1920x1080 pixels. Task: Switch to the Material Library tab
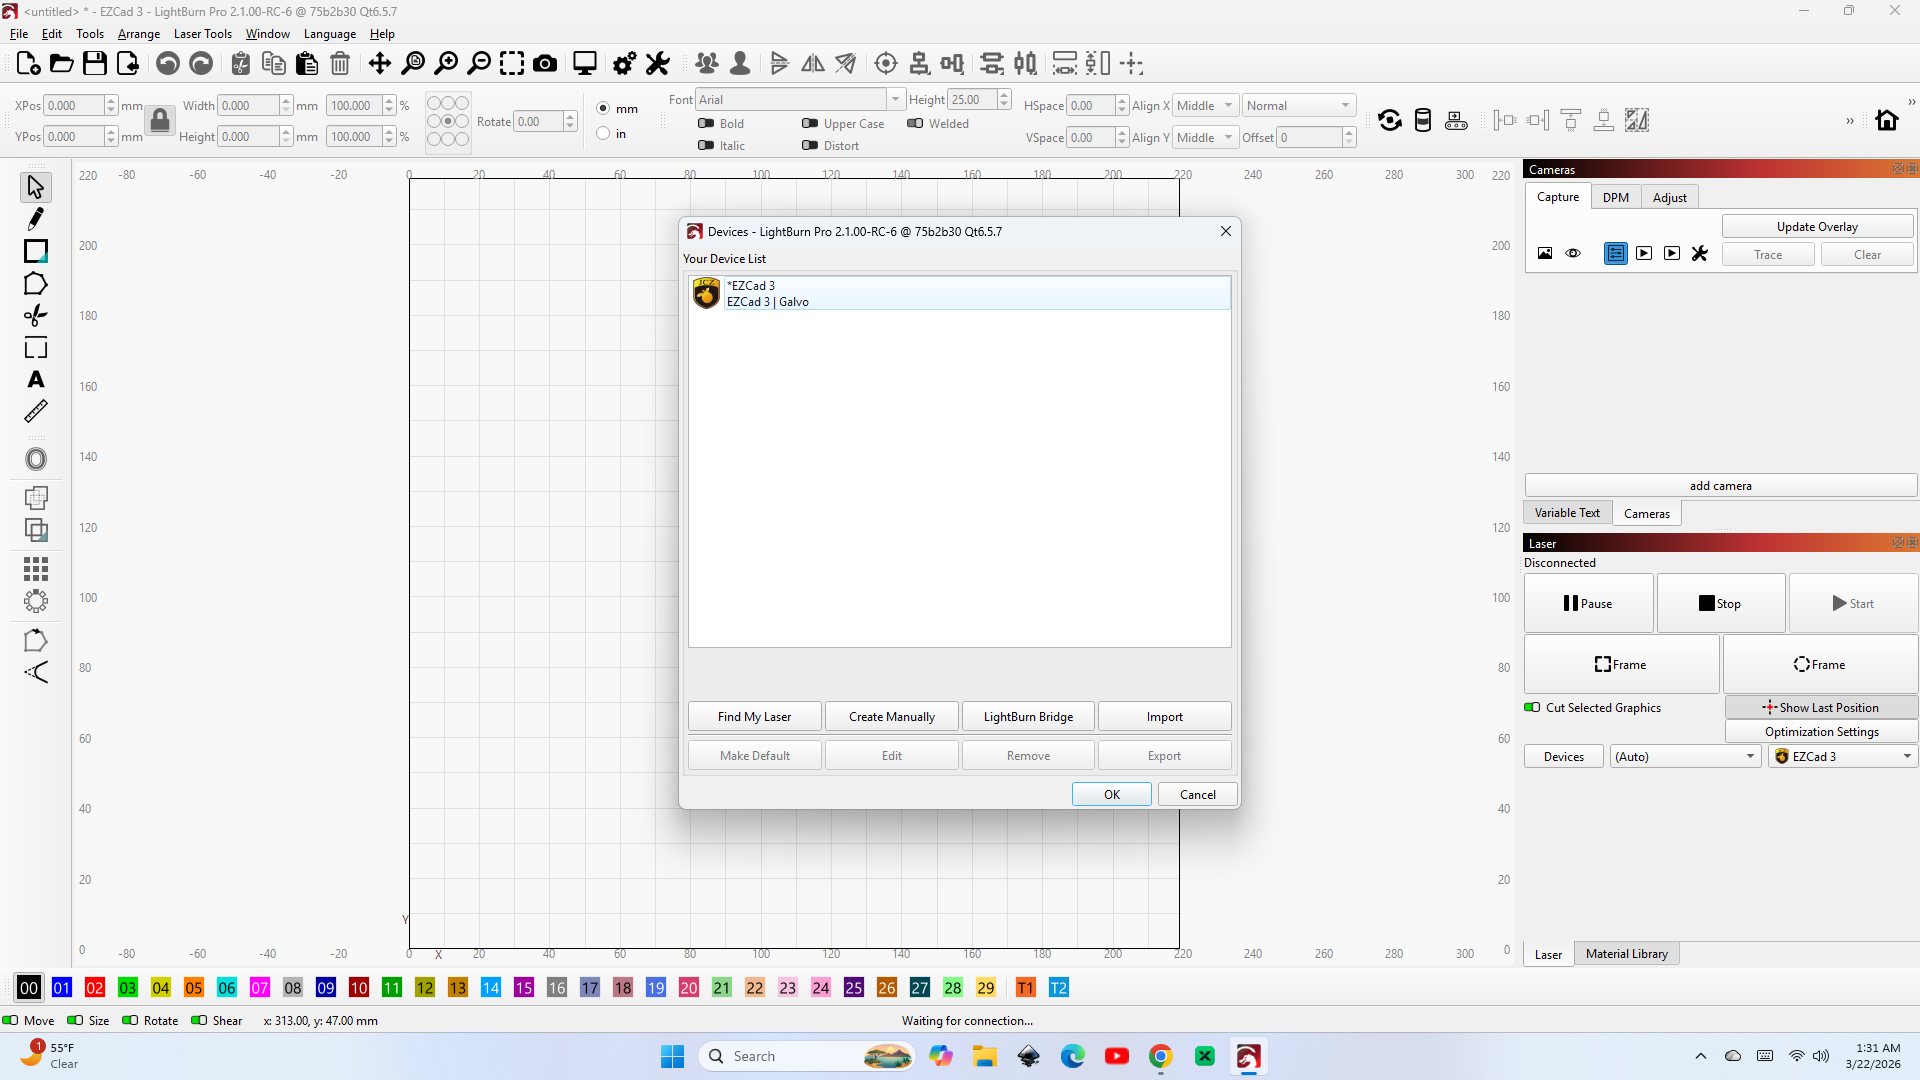coord(1626,954)
